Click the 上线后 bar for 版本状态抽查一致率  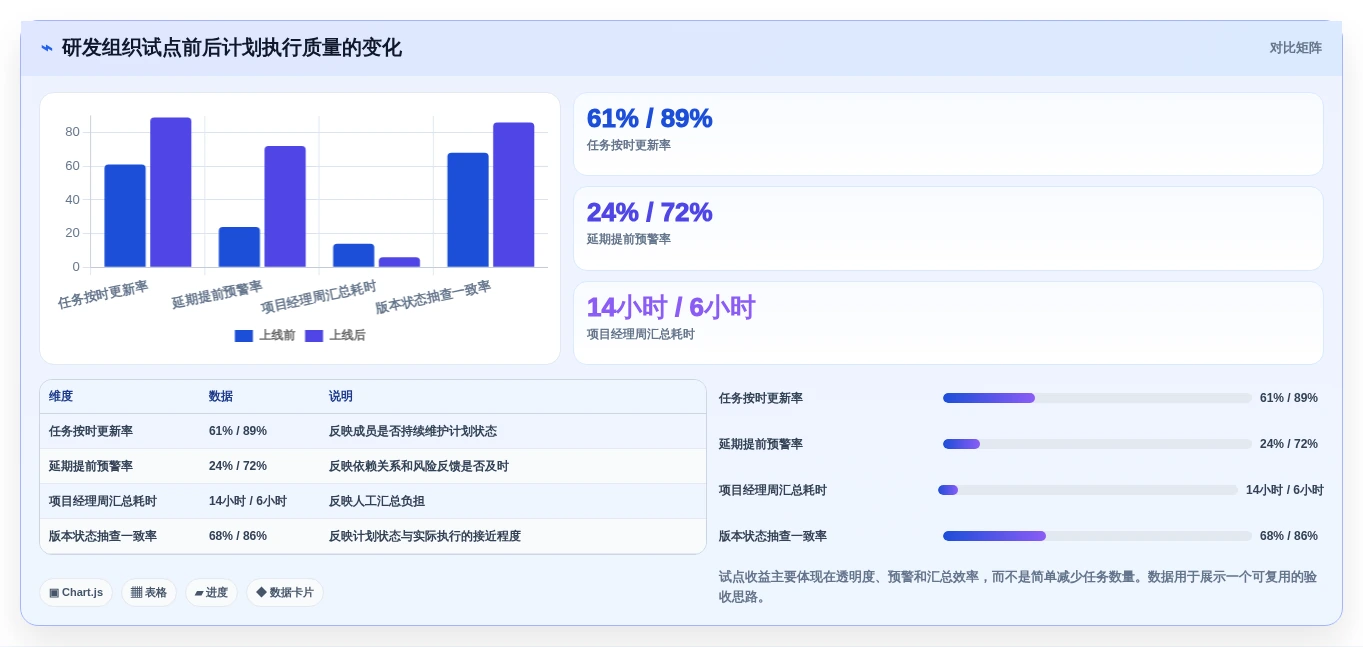(x=514, y=195)
